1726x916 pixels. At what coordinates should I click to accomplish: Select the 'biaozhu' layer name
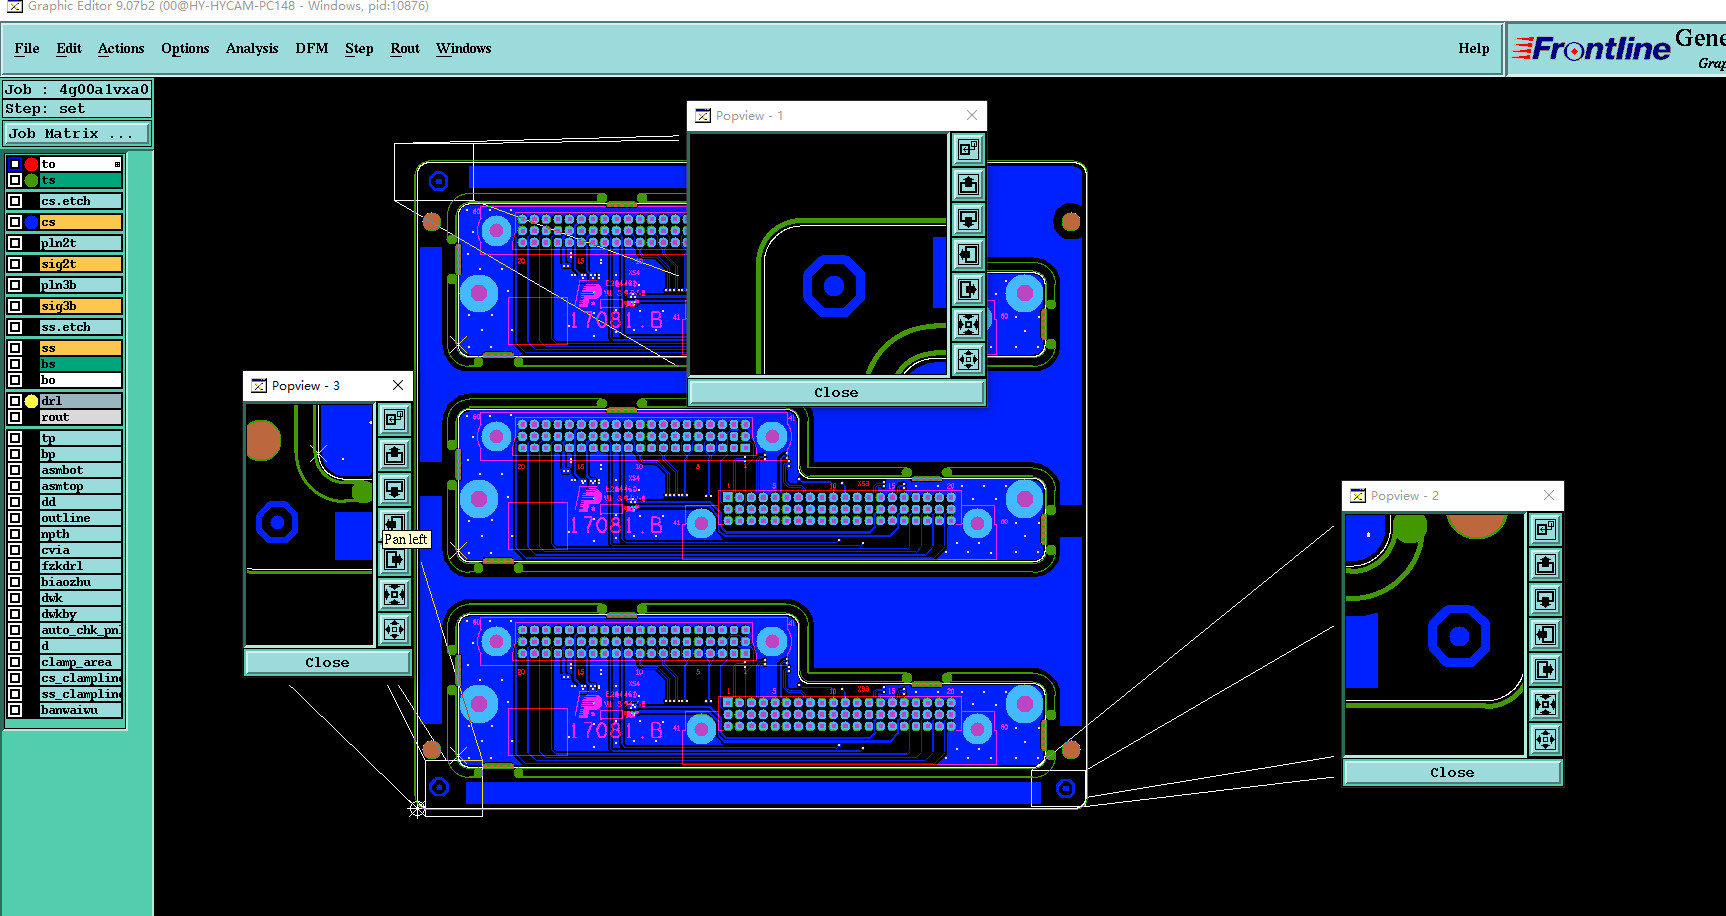click(81, 582)
